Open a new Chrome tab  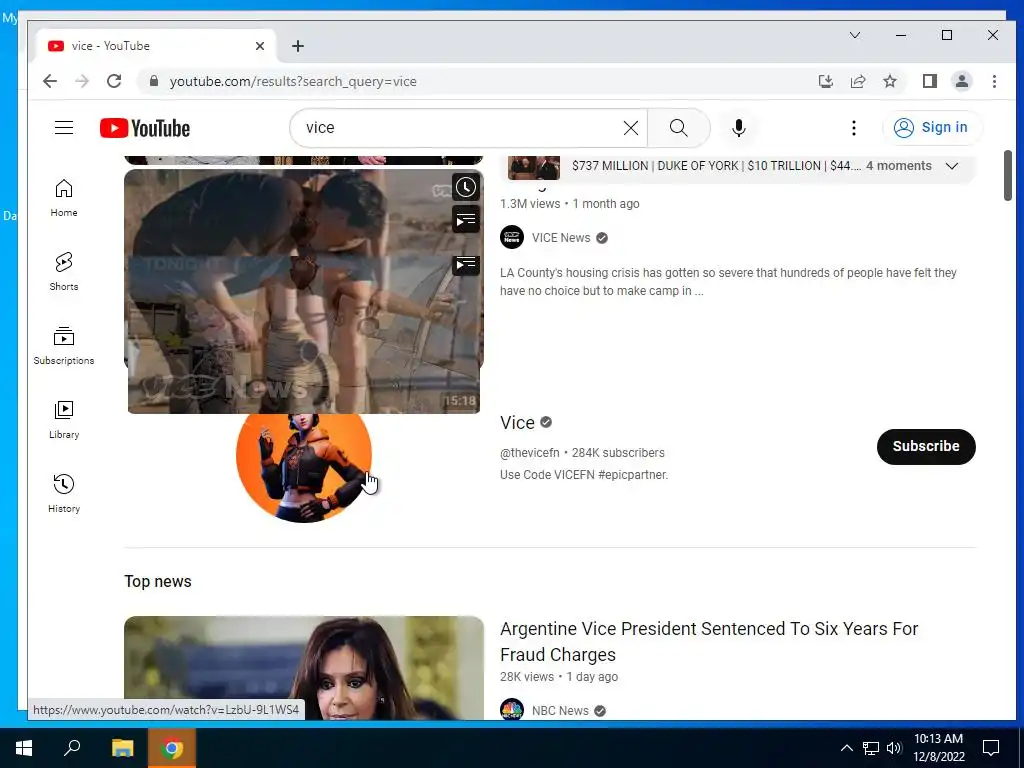coord(298,46)
